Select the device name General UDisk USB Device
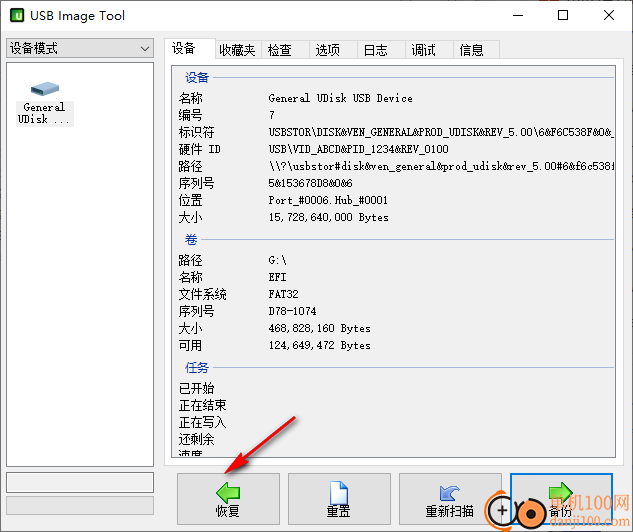 click(x=340, y=98)
